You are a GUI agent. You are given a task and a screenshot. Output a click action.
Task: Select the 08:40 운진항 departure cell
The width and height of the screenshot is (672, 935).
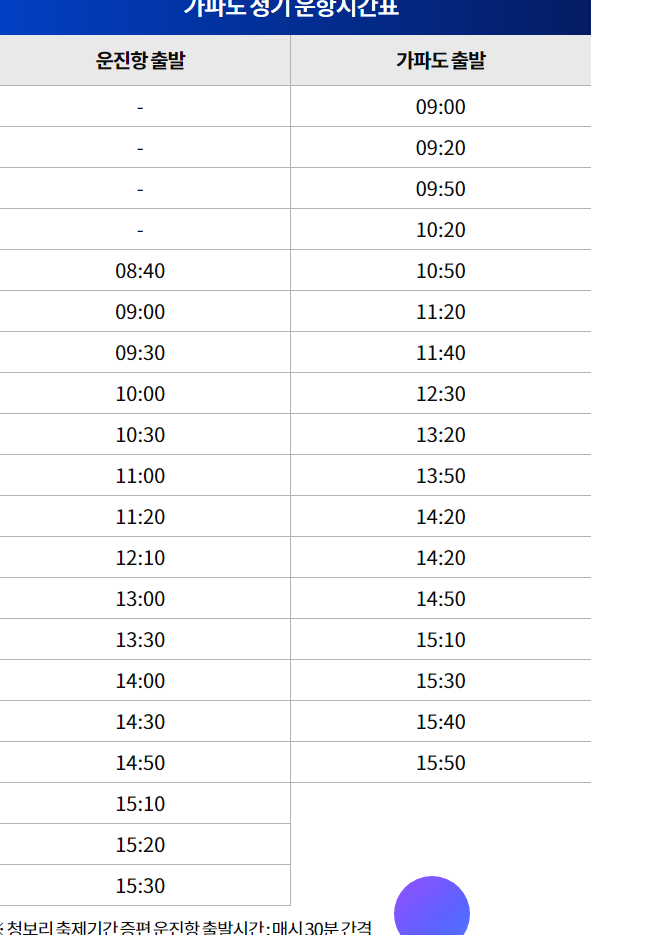141,271
